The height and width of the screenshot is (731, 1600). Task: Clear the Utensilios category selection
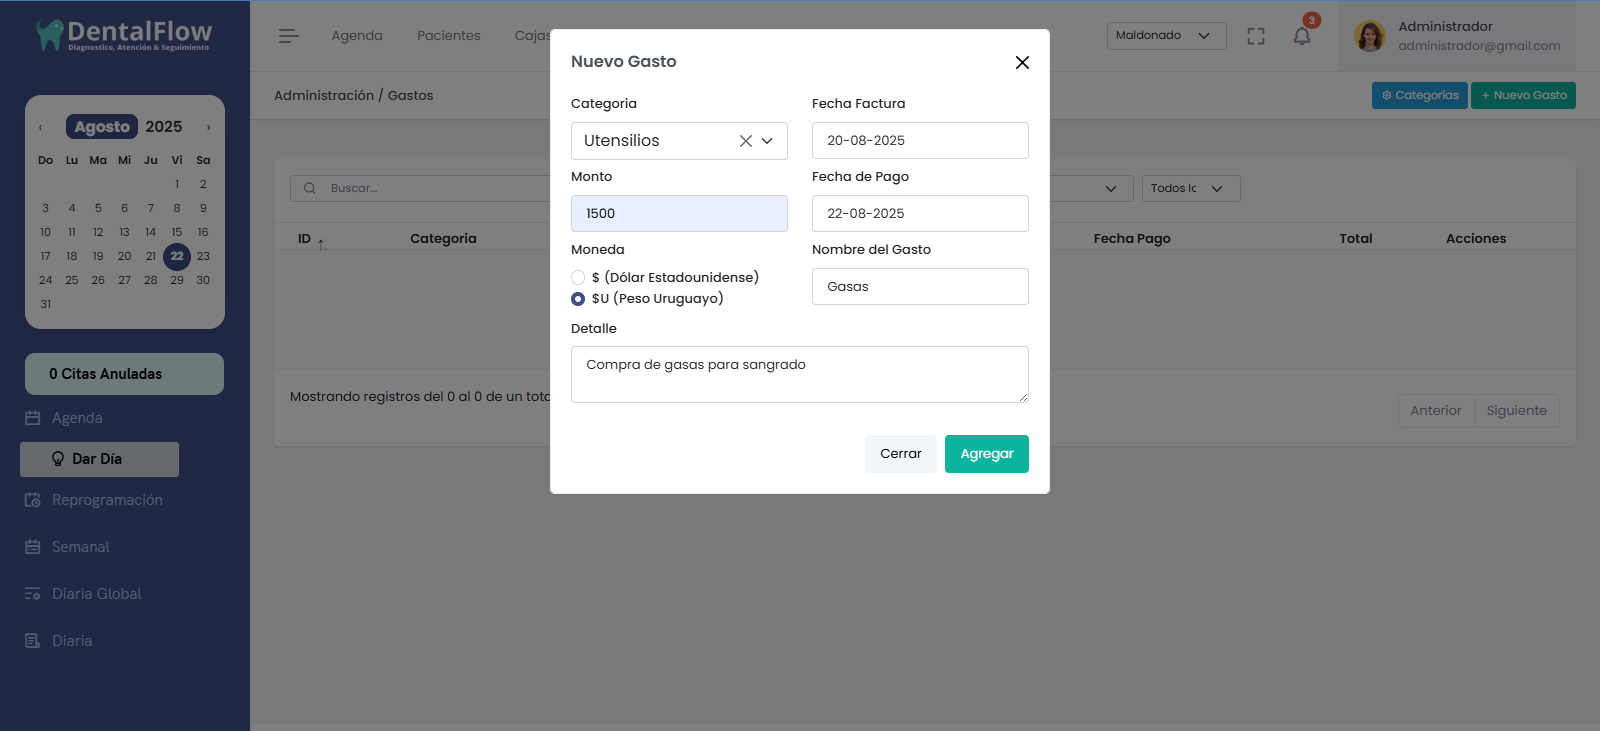[745, 141]
